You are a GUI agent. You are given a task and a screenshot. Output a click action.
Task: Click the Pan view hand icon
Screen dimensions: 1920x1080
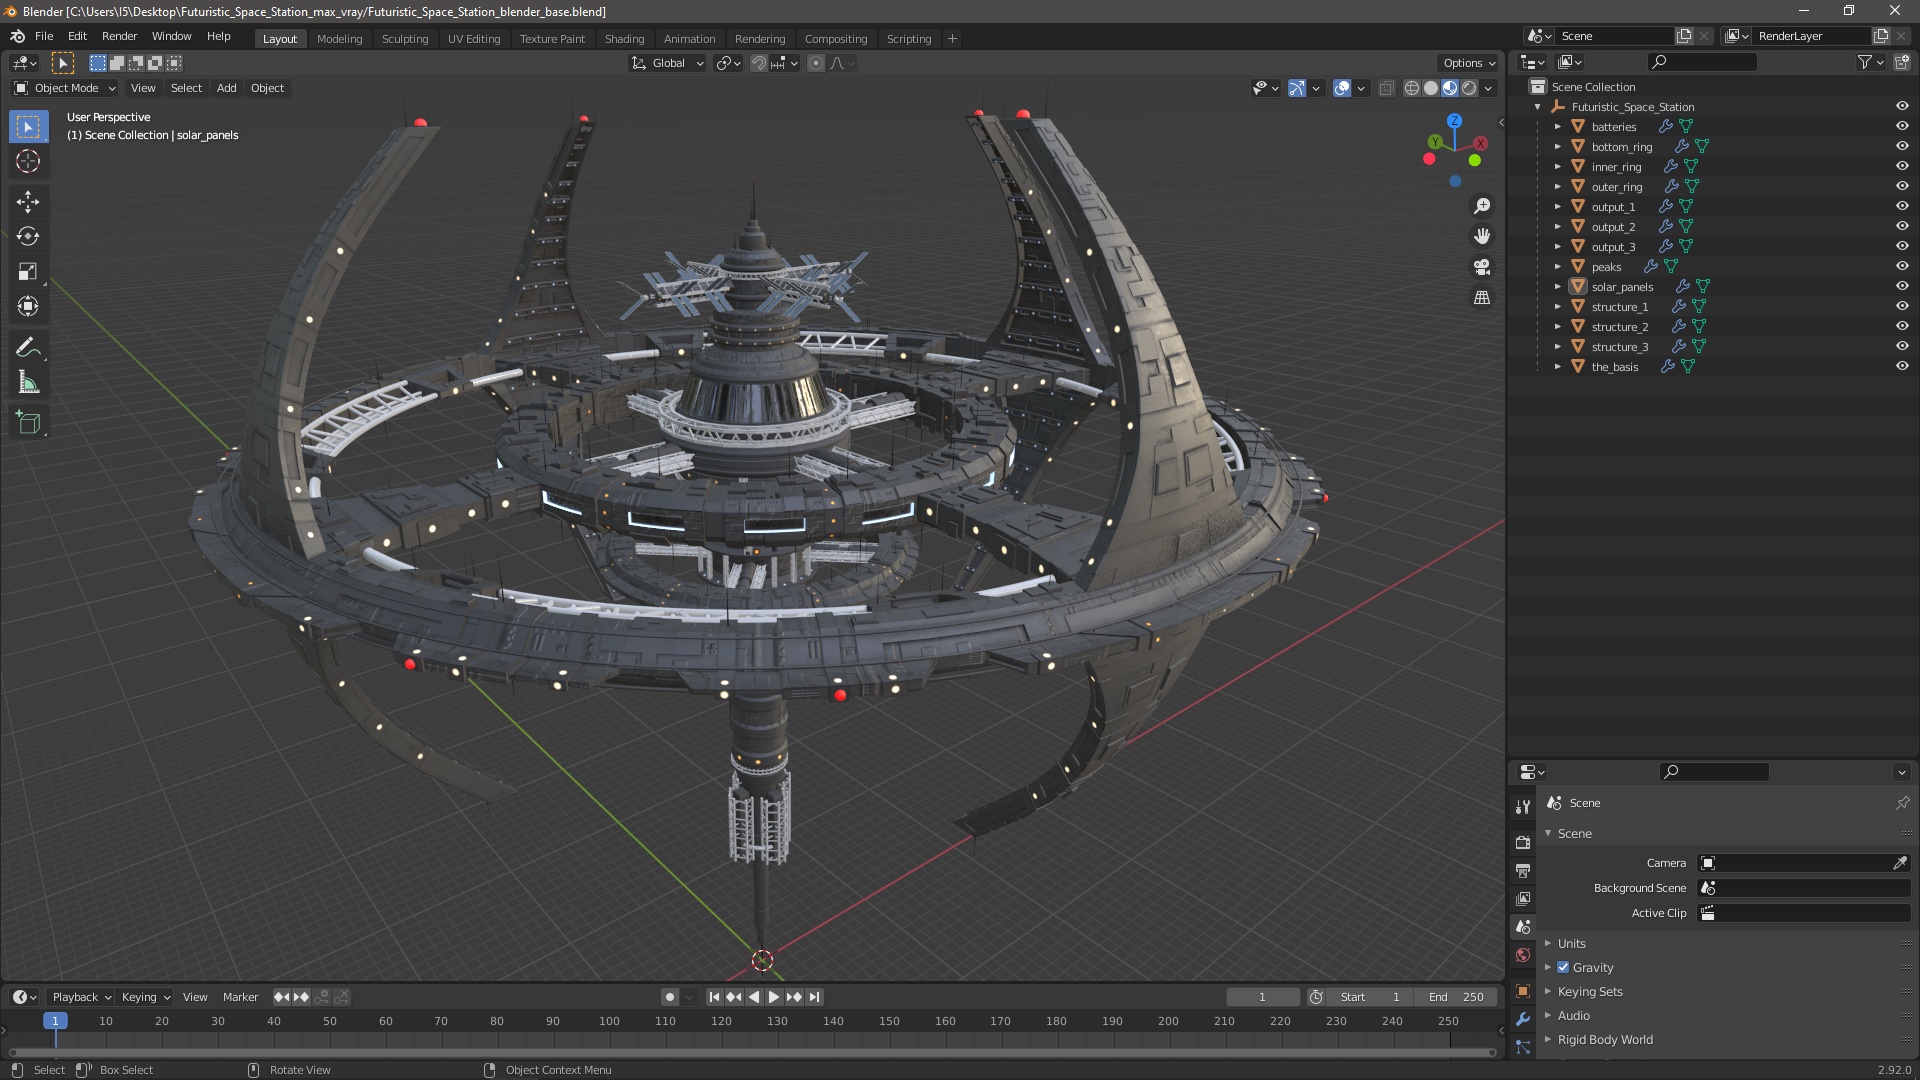[1482, 236]
